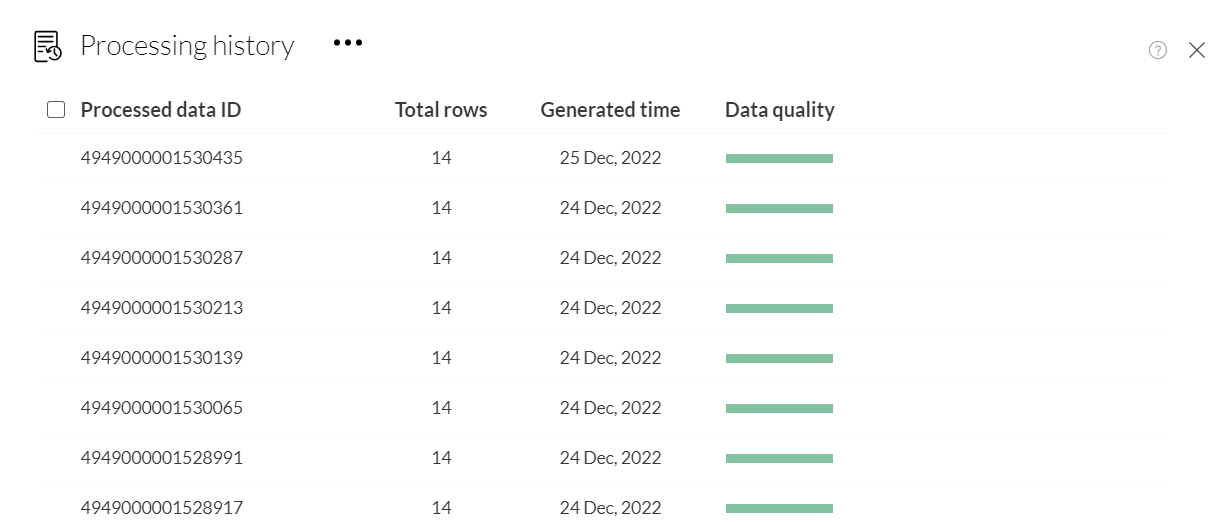Click the entry 4949000001530213
1230x522 pixels.
tap(162, 308)
